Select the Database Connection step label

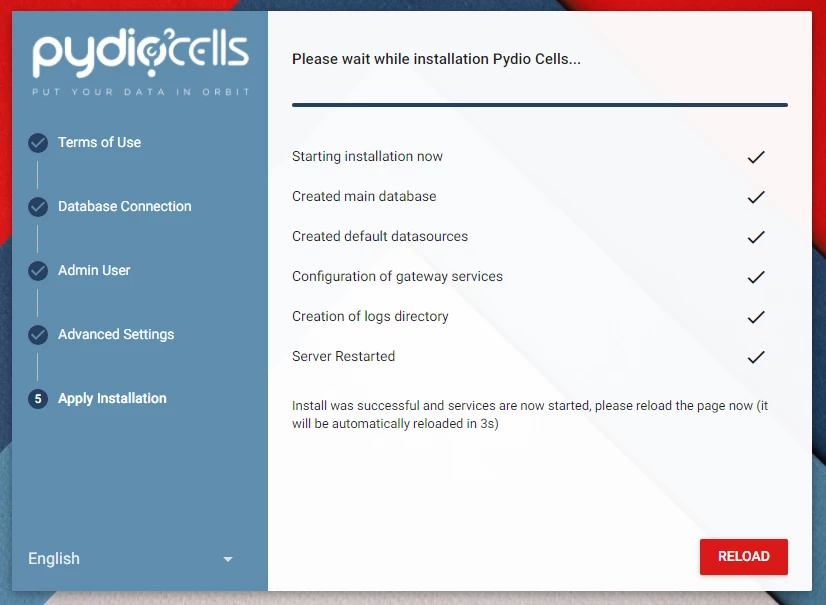[x=124, y=207]
